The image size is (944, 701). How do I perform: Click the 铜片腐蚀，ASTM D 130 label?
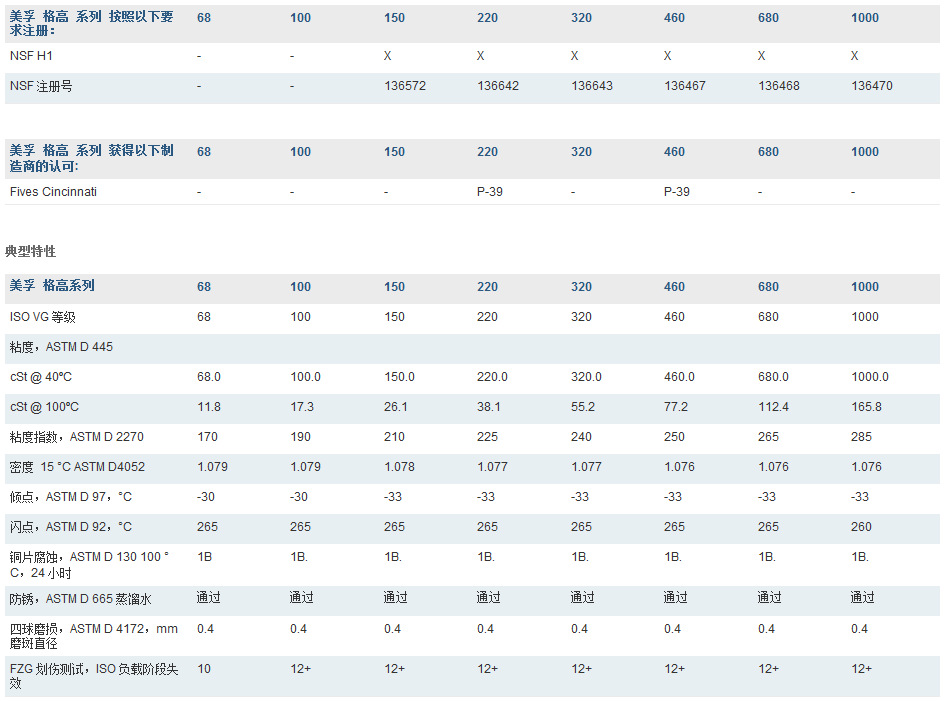click(x=90, y=565)
